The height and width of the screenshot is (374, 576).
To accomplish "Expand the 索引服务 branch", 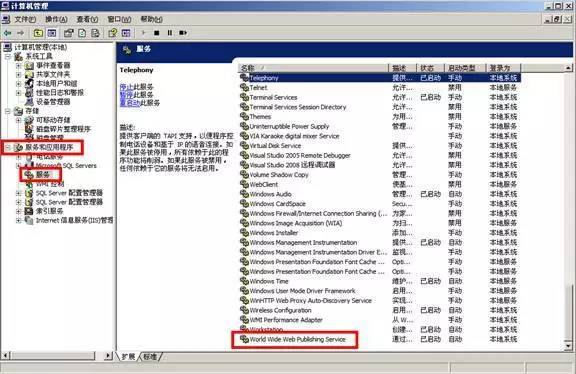I will tap(19, 211).
